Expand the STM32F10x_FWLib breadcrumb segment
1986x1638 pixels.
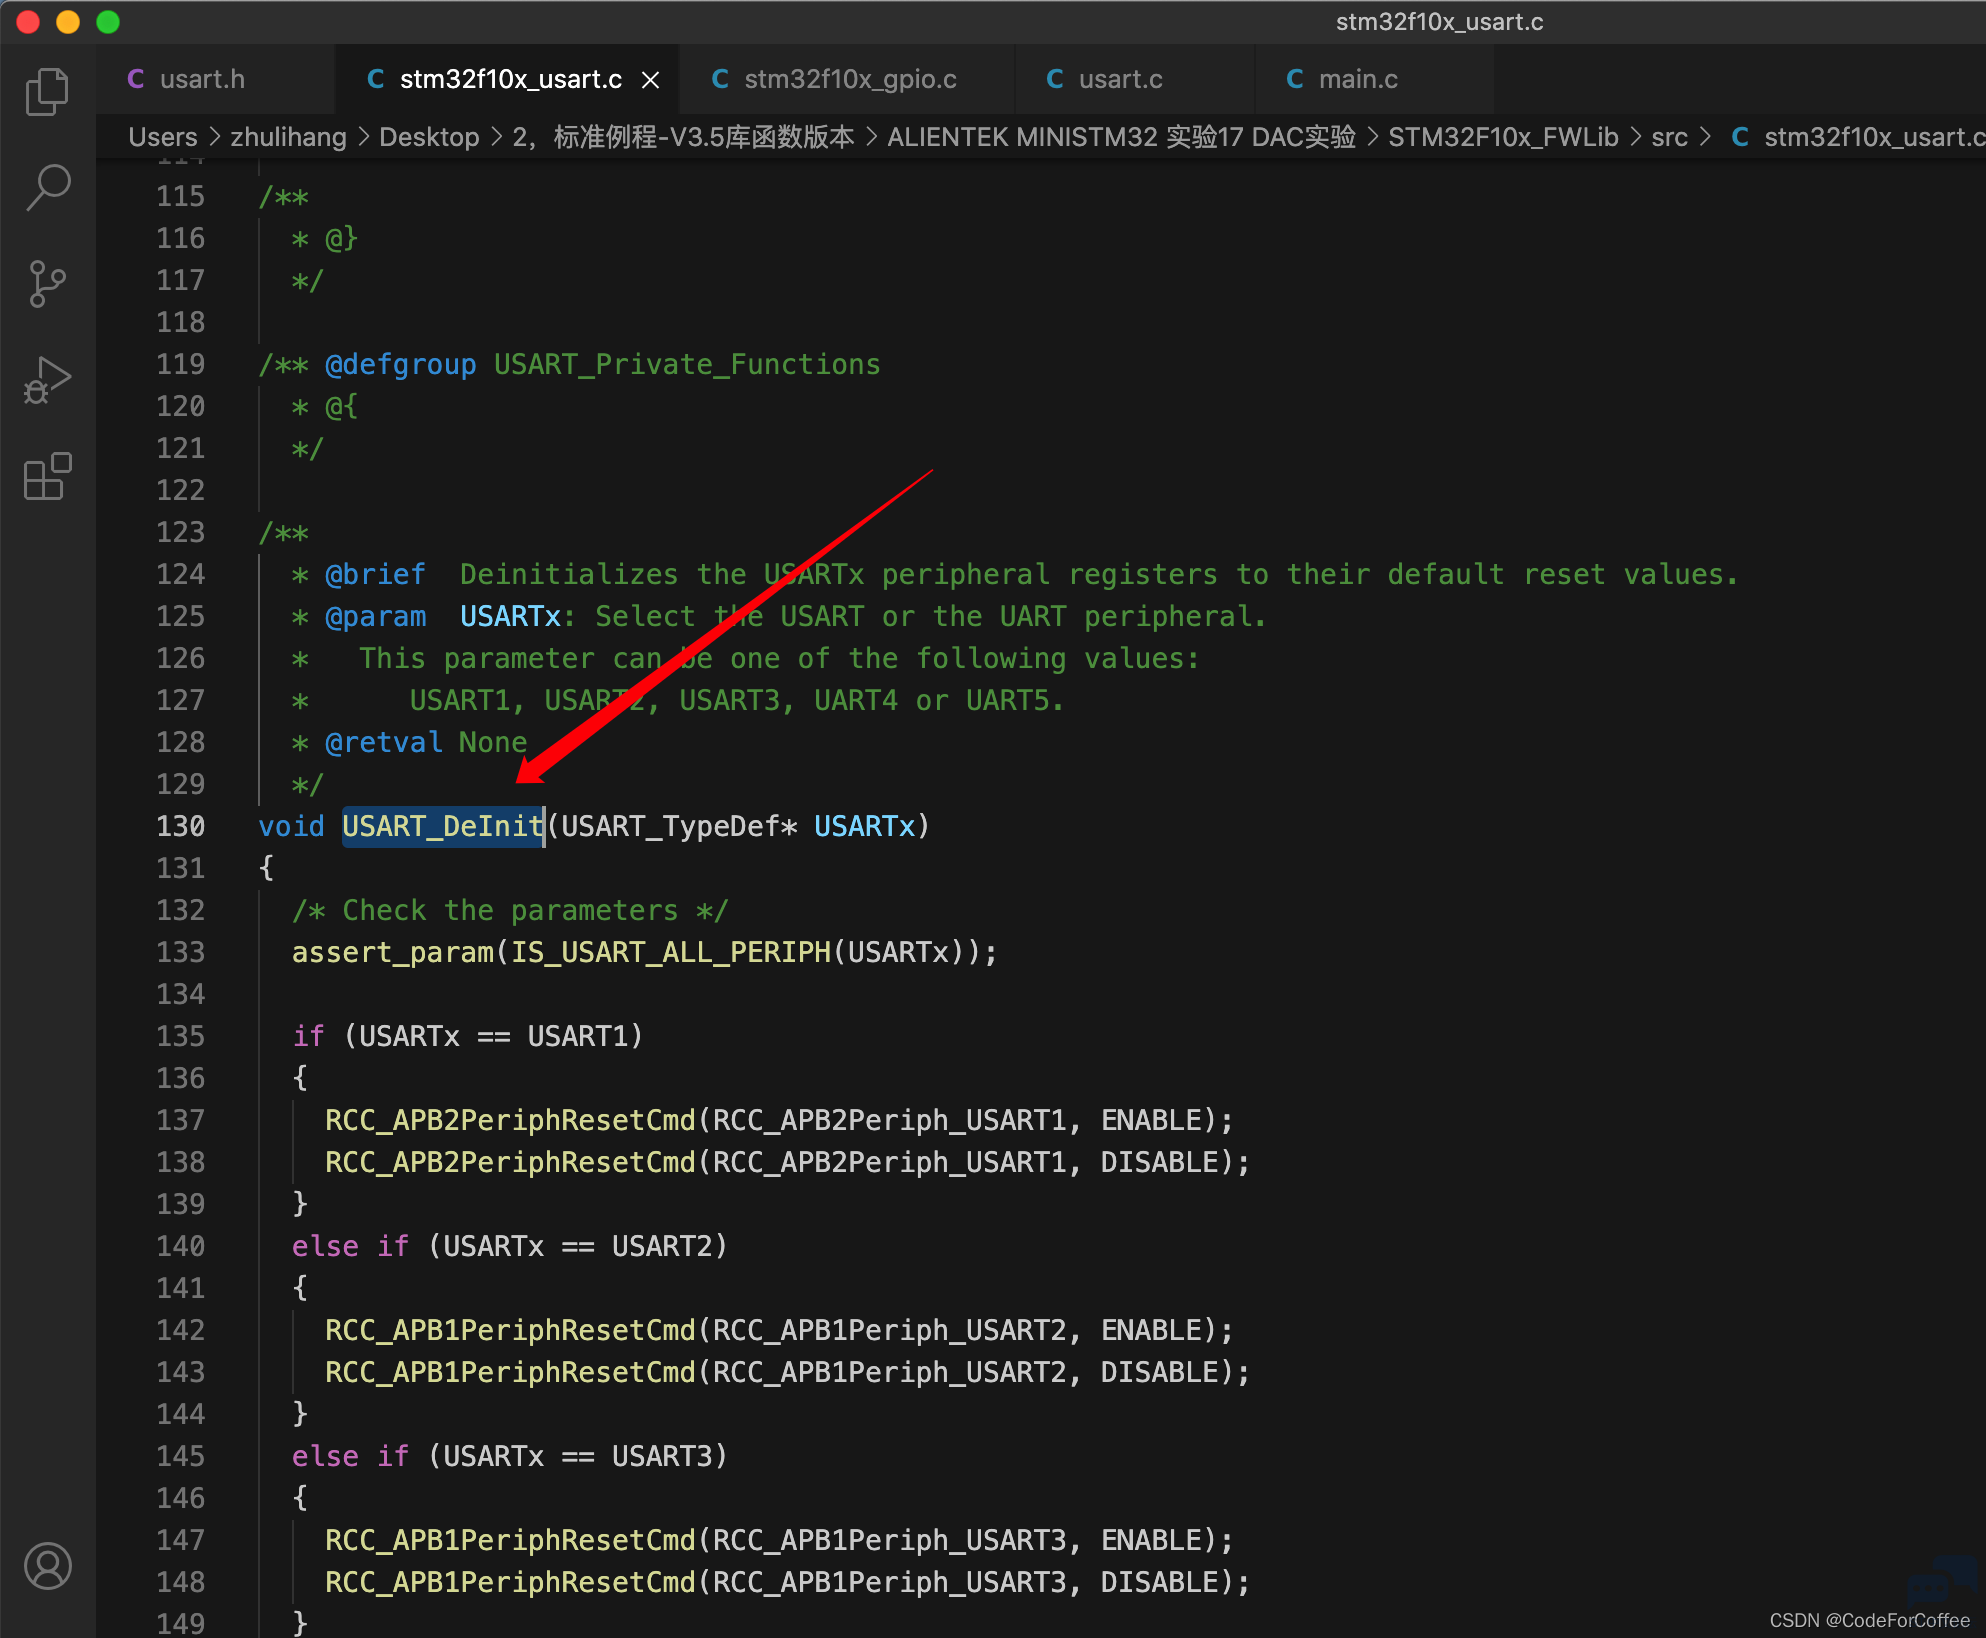point(1503,137)
